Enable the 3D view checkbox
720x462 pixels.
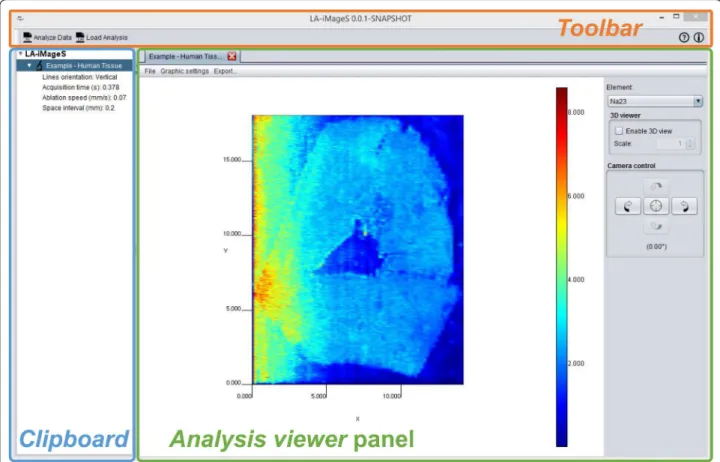pyautogui.click(x=619, y=131)
